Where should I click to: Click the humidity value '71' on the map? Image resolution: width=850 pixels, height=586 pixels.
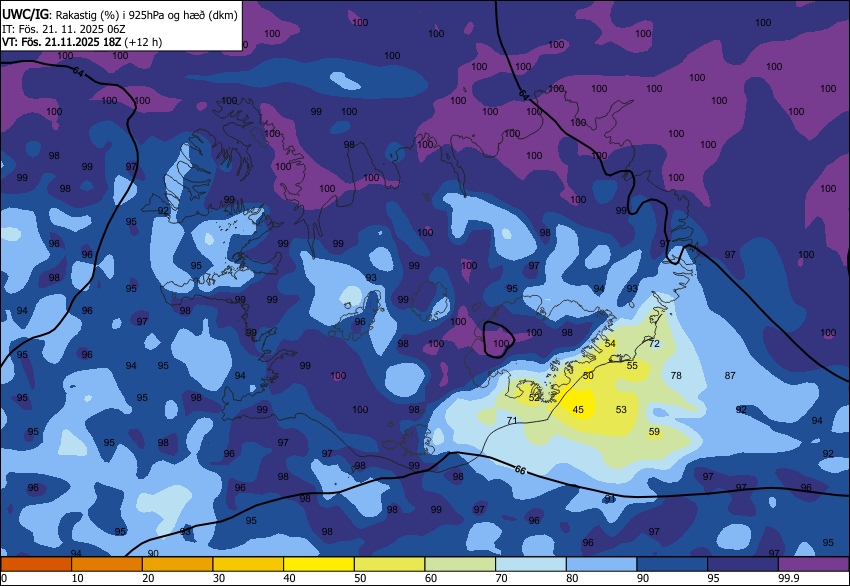coord(512,420)
